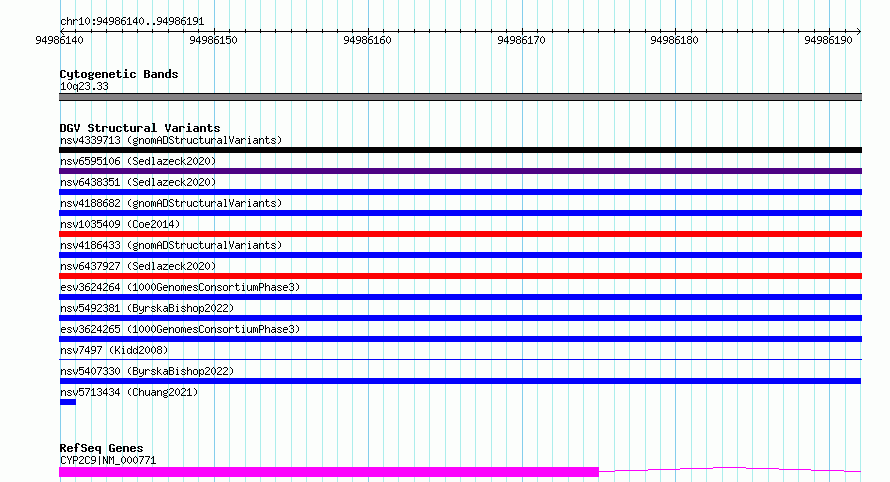
Task: Click the 10q23.33 cytogenetic band label
Action: [84, 86]
